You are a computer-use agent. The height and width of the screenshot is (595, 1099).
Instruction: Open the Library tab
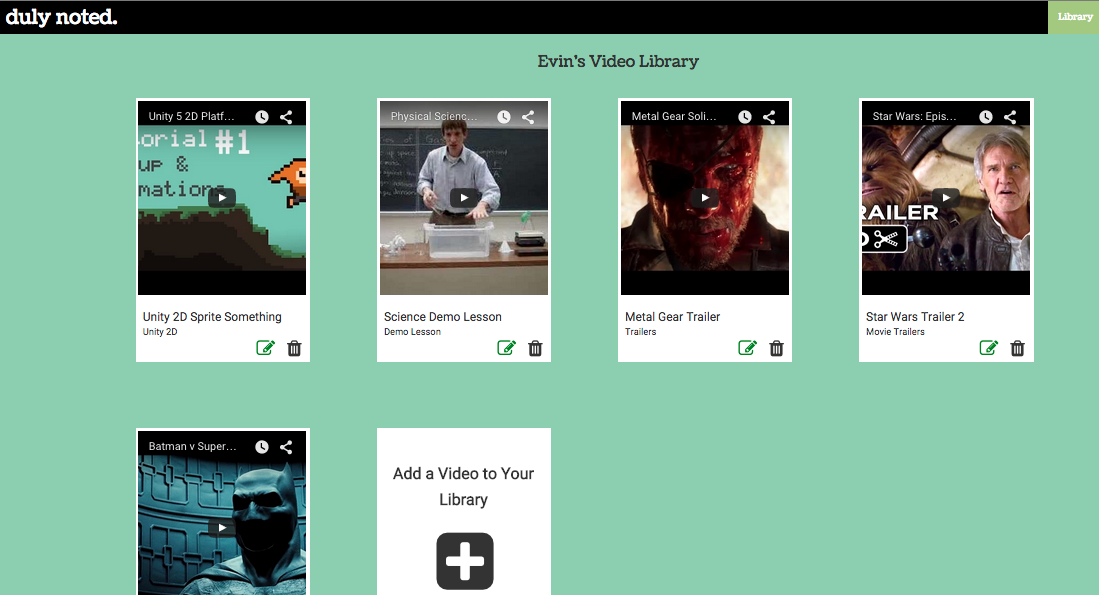point(1074,17)
